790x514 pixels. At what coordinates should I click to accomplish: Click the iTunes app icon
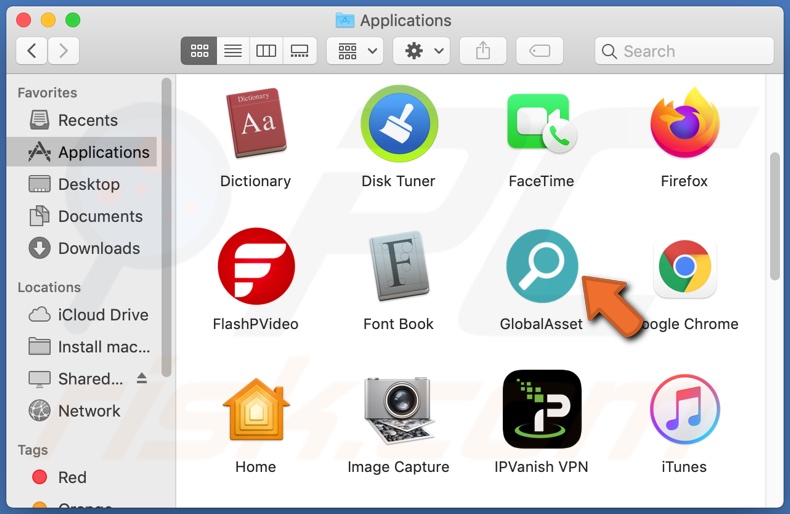point(685,409)
